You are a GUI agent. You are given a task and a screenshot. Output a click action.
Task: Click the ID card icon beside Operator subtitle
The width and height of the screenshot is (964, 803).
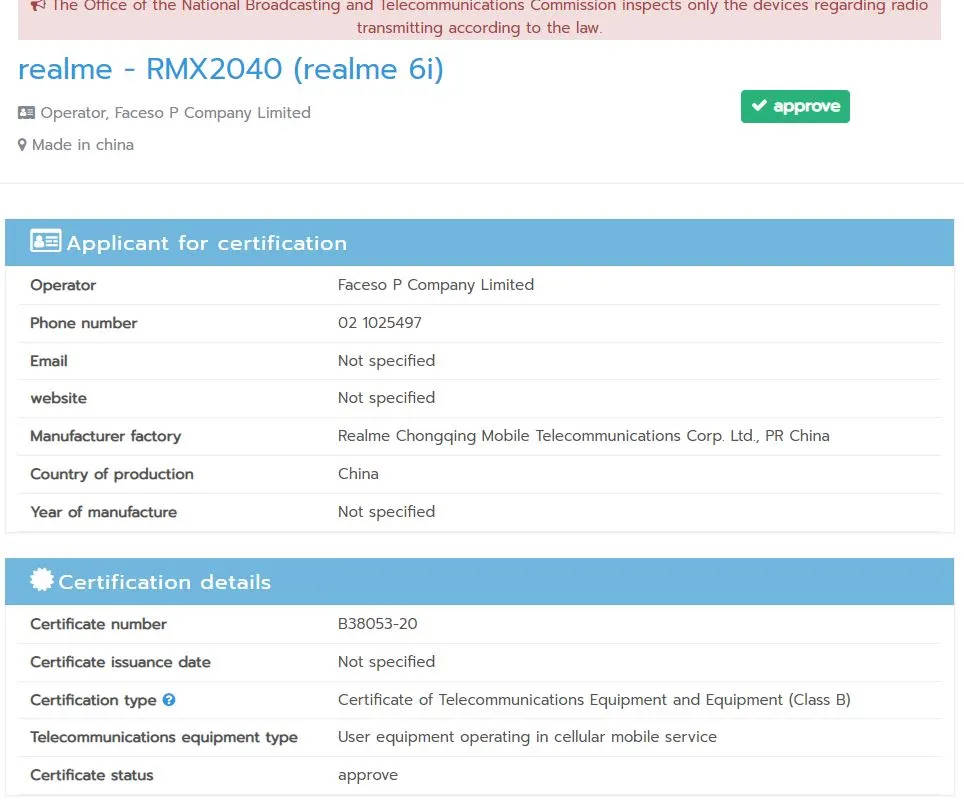click(x=27, y=113)
